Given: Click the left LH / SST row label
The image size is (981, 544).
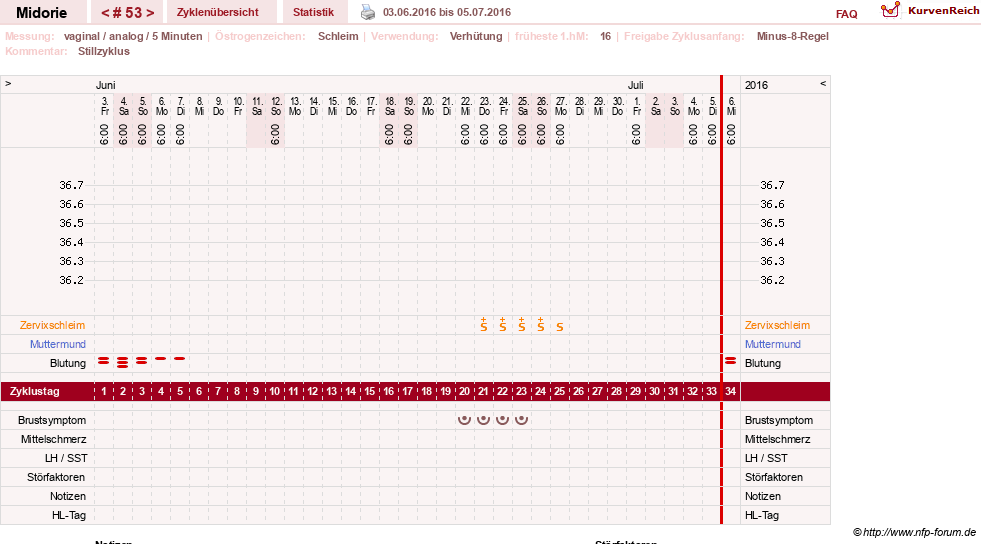Looking at the screenshot, I should tap(66, 458).
